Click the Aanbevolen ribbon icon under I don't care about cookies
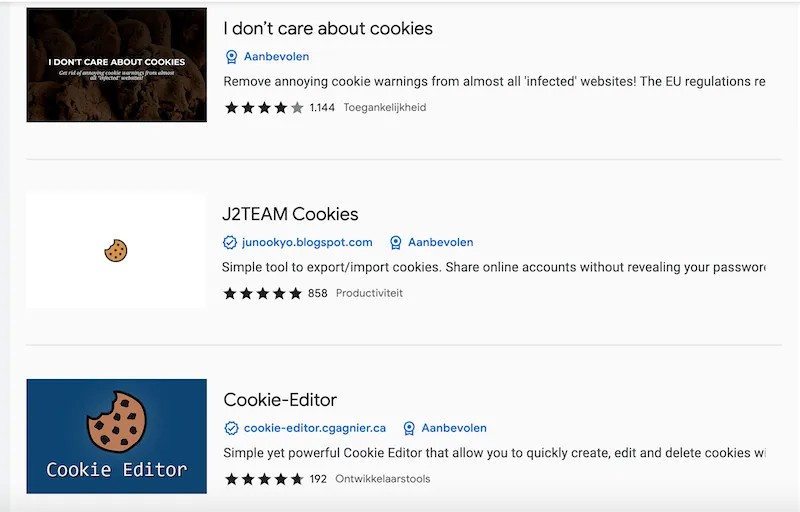This screenshot has width=800, height=512. tap(231, 57)
